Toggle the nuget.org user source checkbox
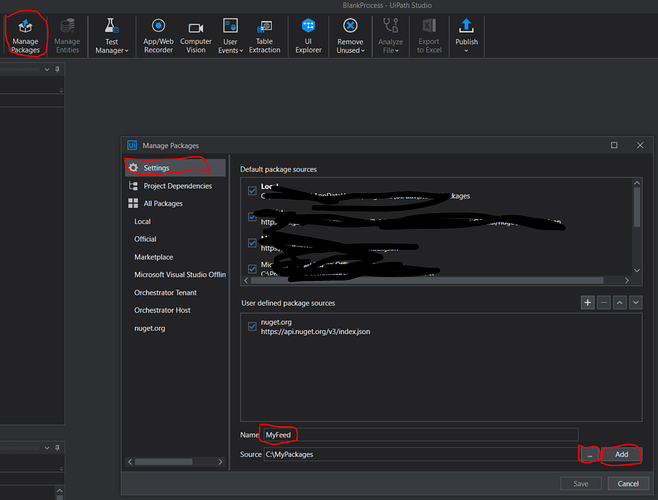Screen dimensions: 658x500 (252, 326)
